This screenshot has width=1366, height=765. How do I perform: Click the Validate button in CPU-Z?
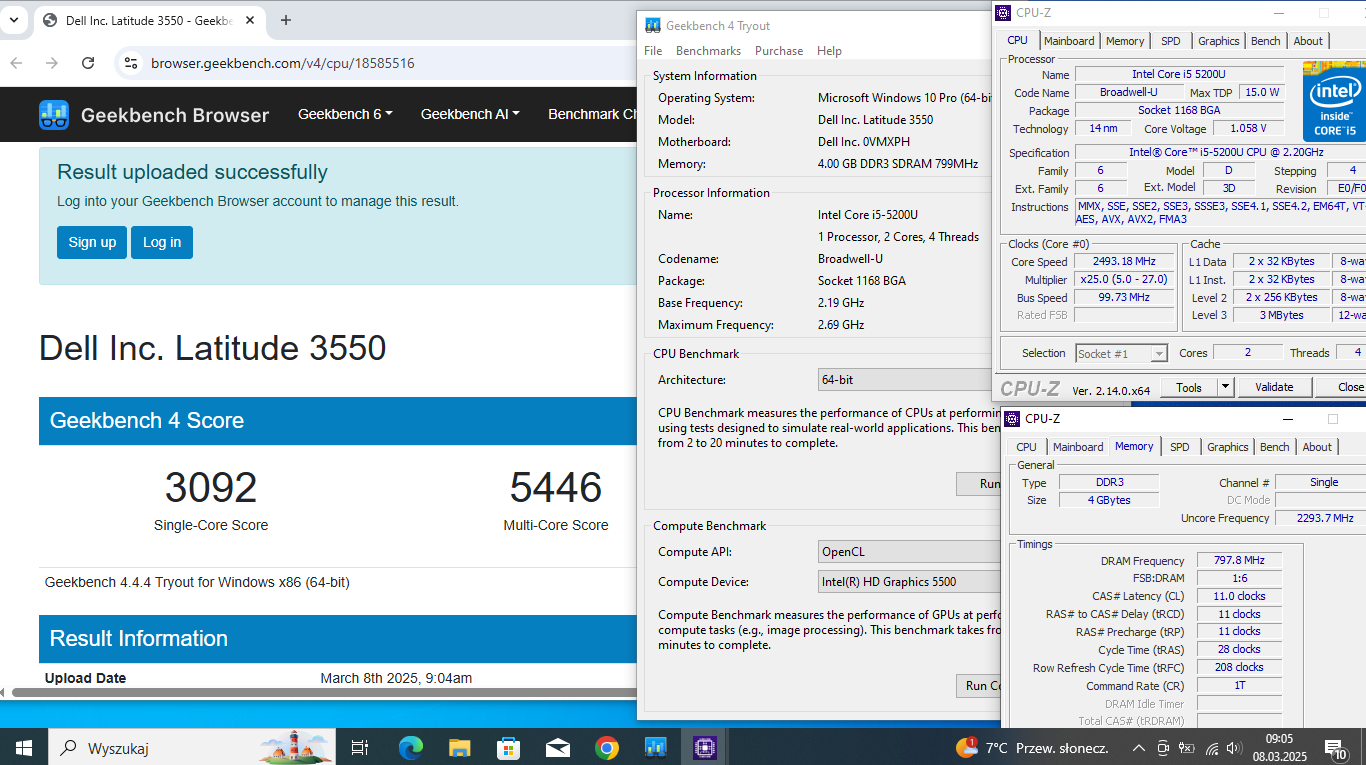pyautogui.click(x=1274, y=387)
